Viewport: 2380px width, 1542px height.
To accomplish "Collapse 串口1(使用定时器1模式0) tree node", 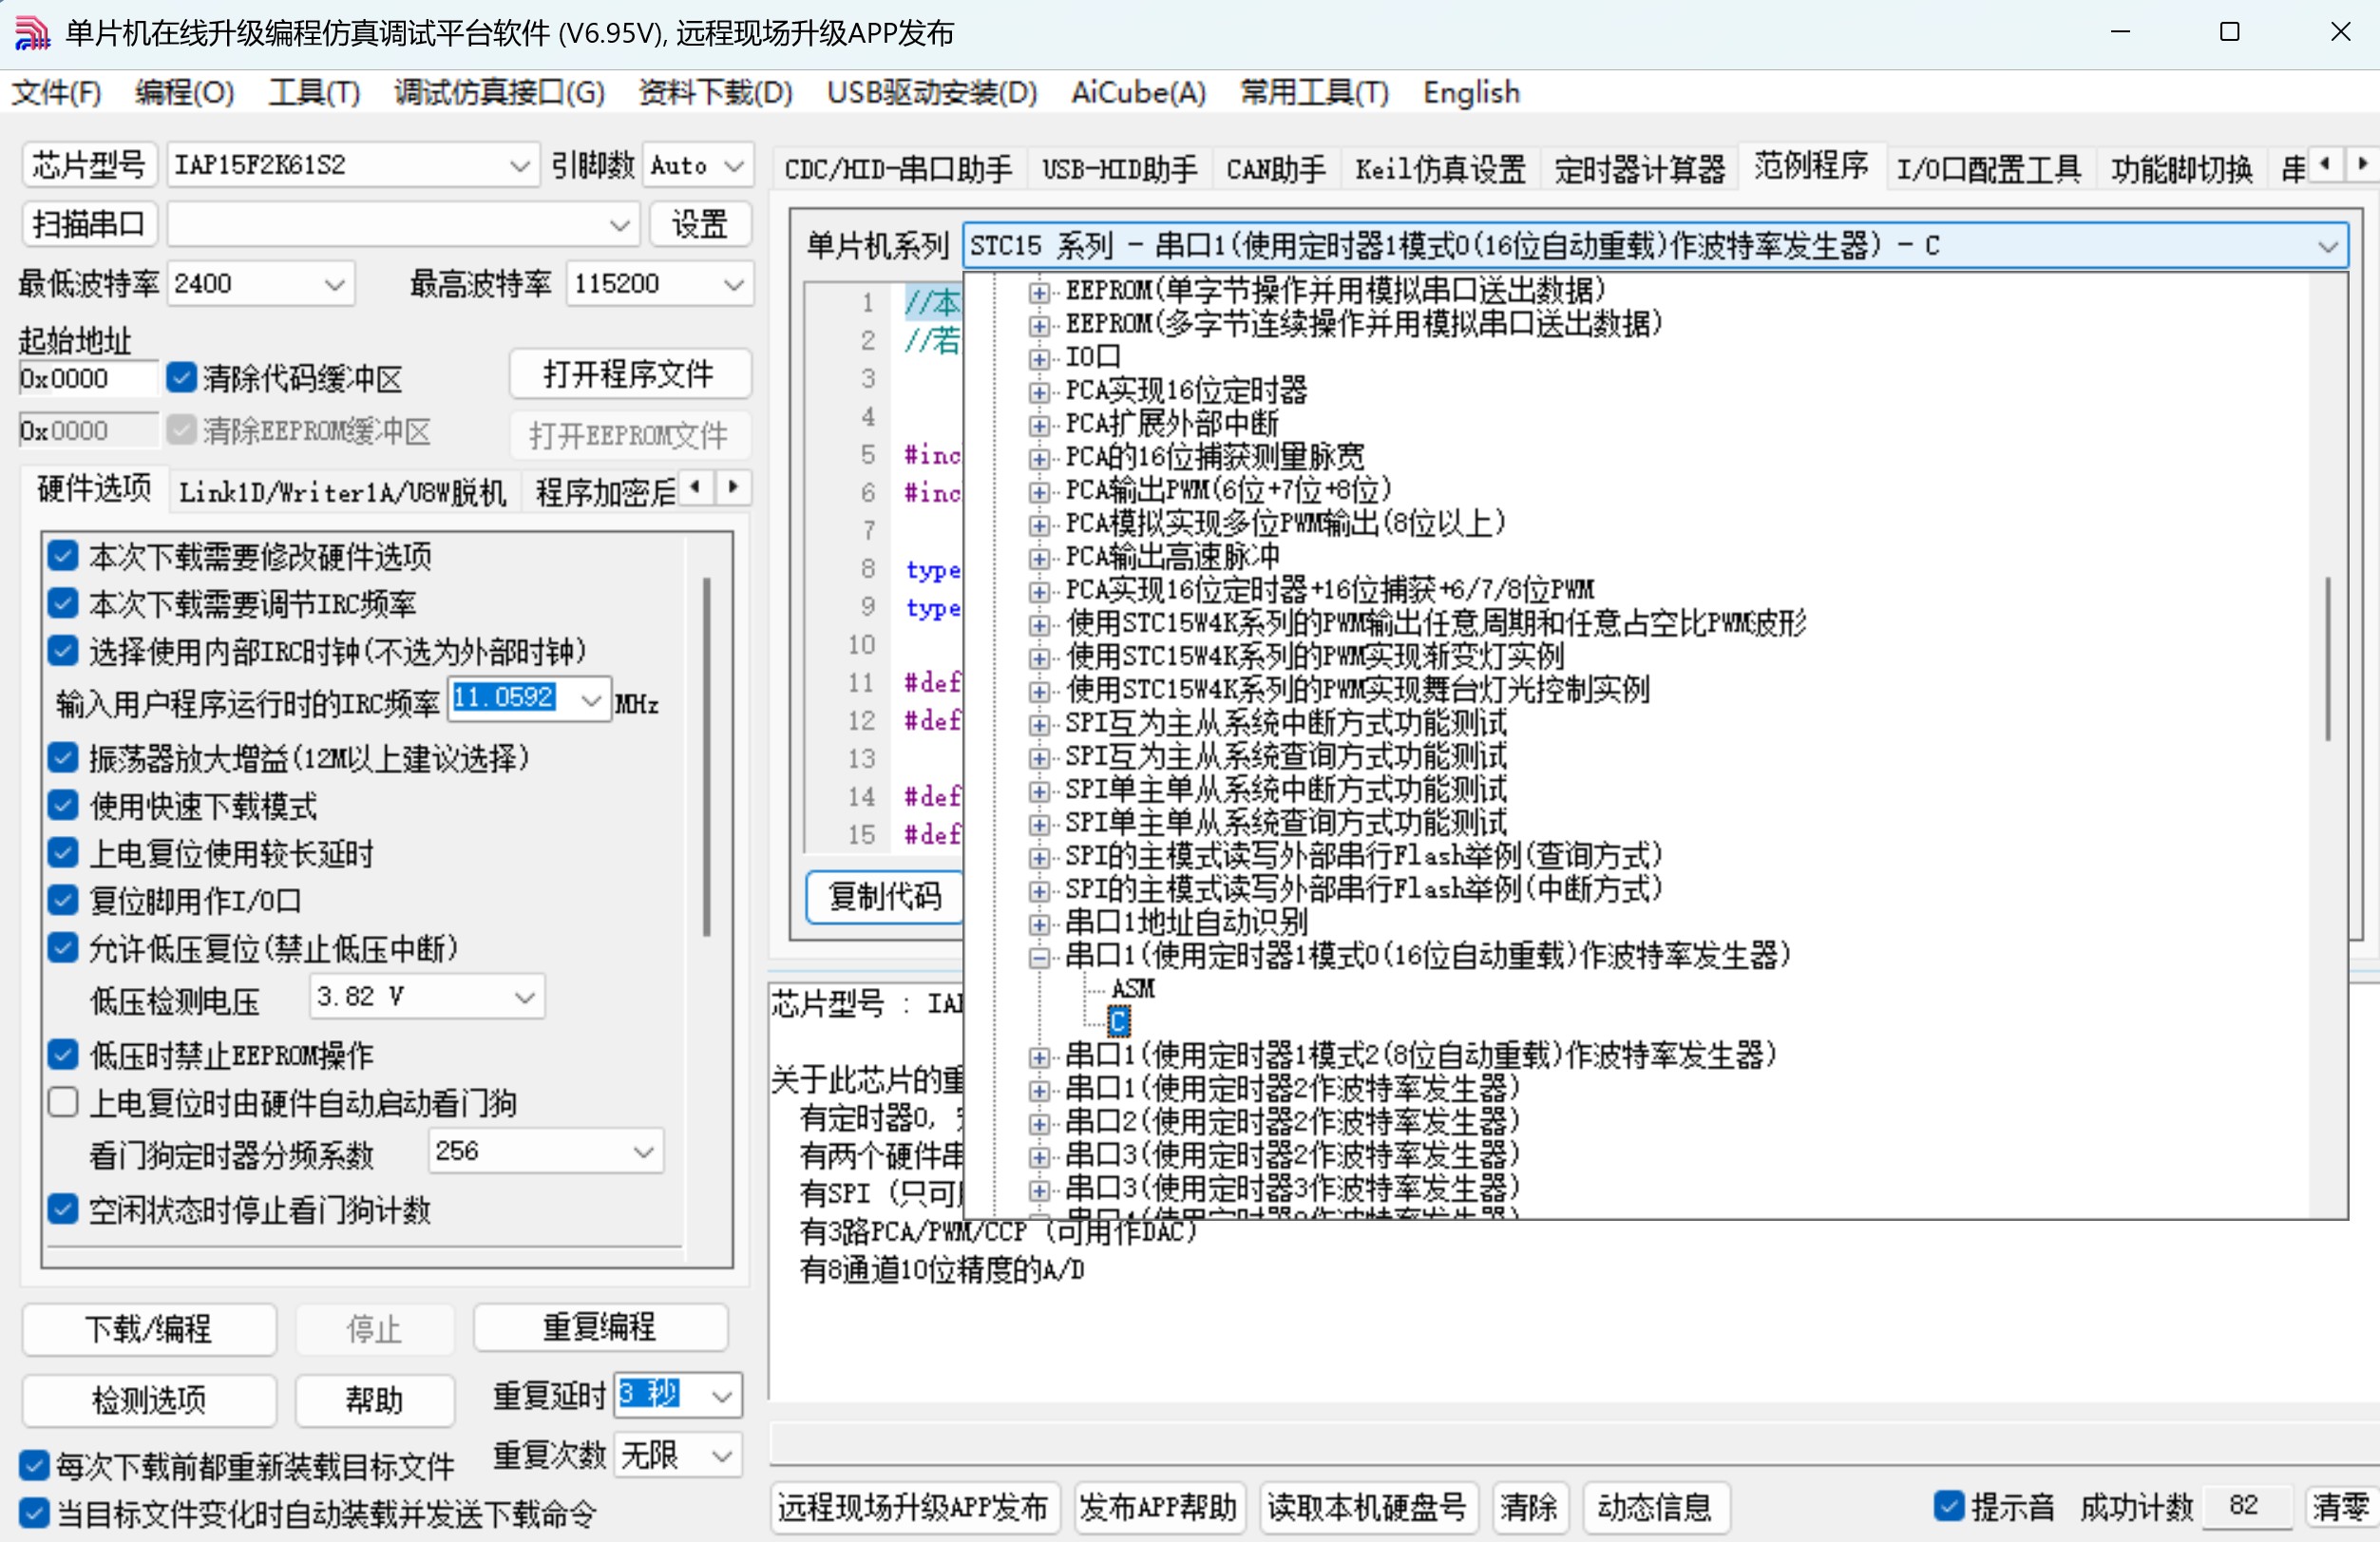I will click(1039, 957).
